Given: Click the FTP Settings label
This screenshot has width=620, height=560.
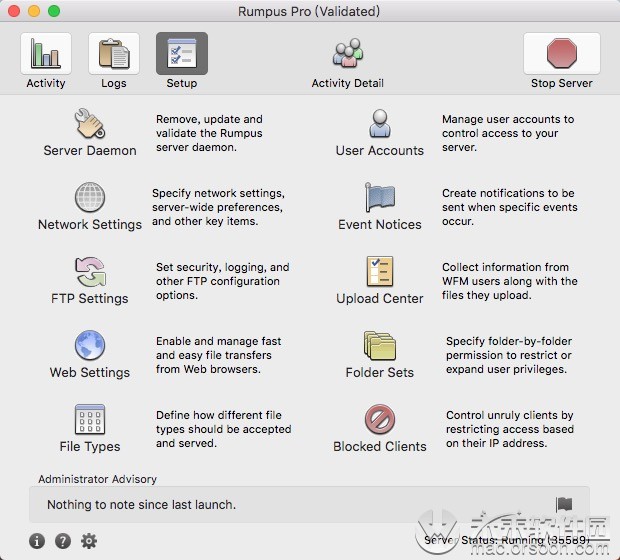Looking at the screenshot, I should [x=90, y=299].
